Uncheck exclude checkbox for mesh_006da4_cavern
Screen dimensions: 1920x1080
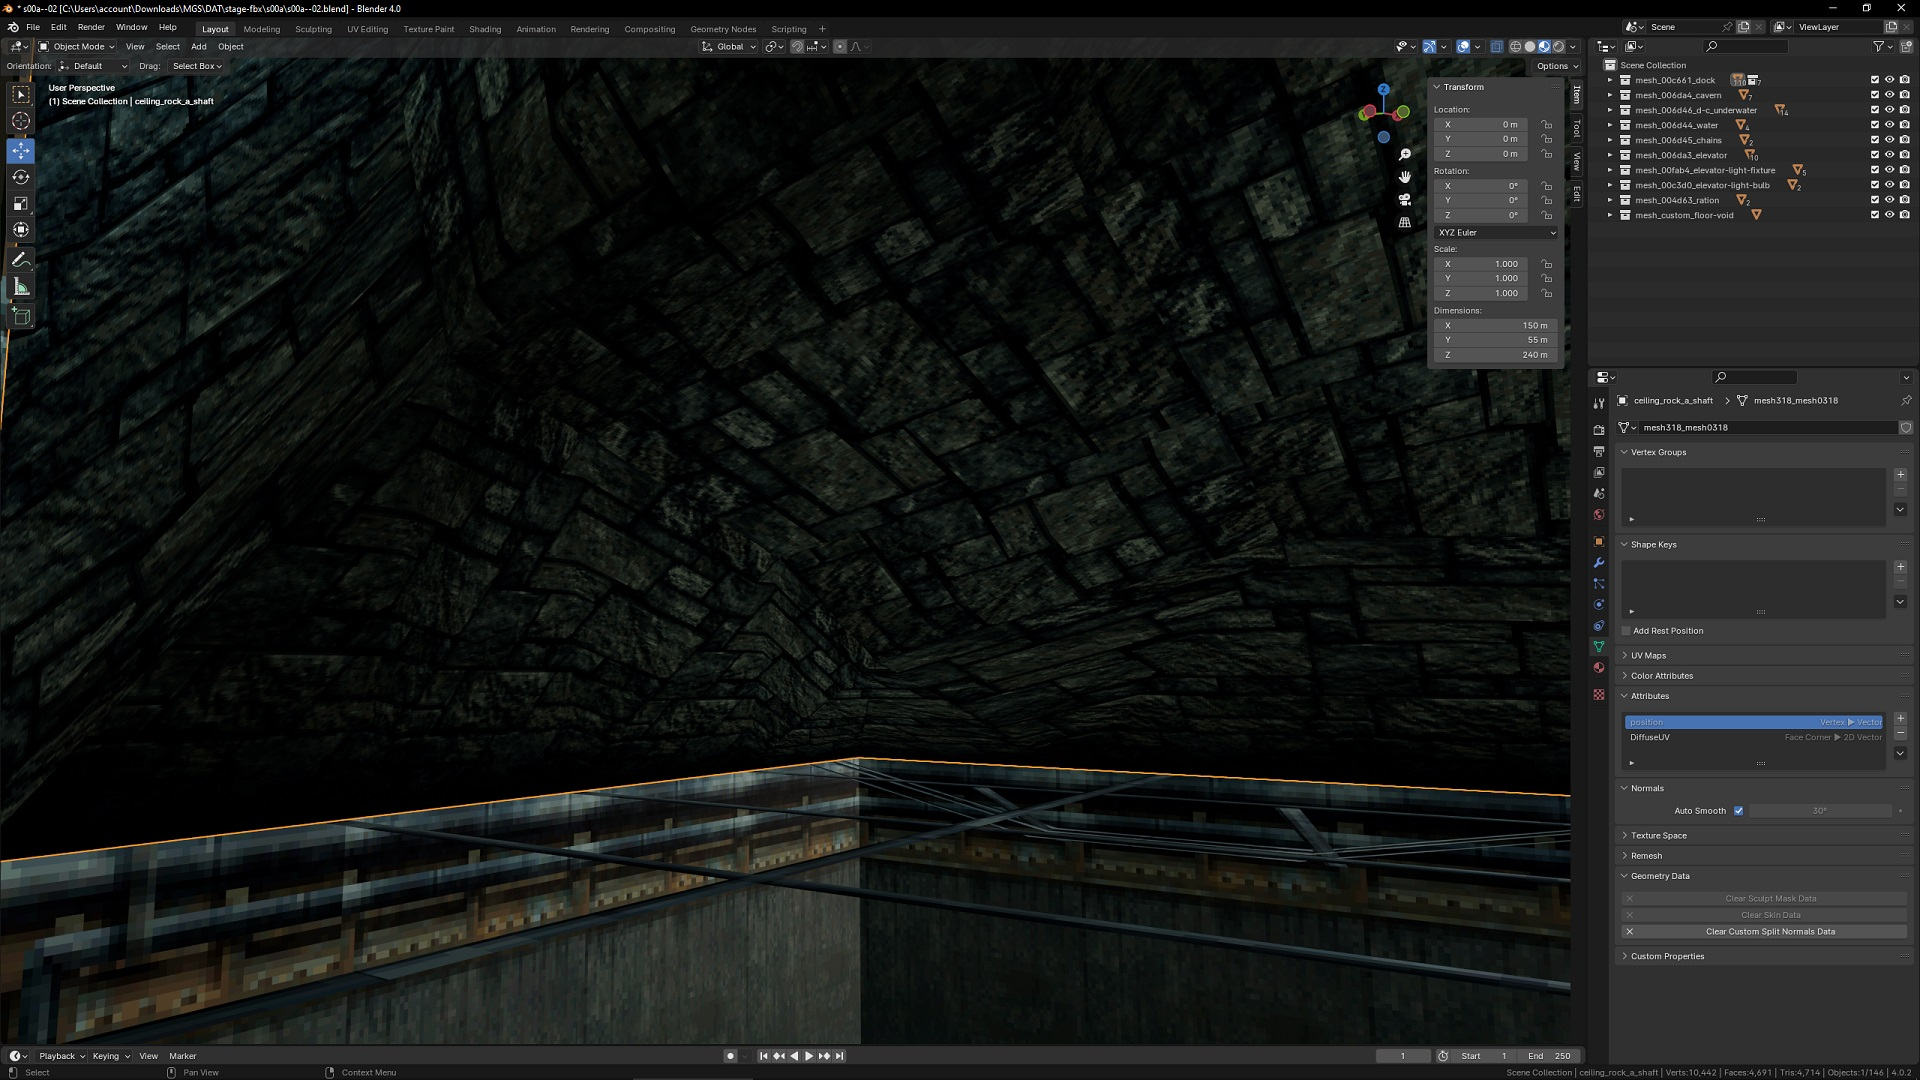tap(1875, 95)
